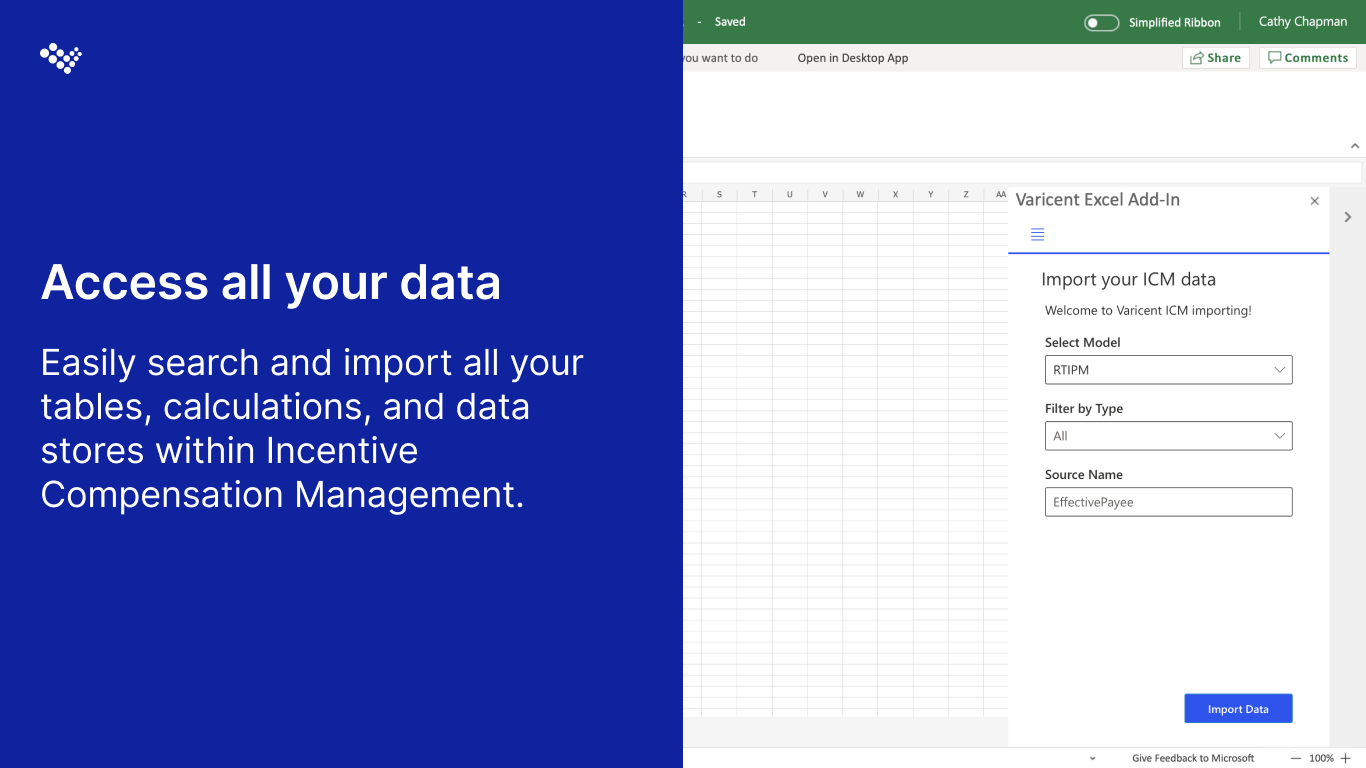
Task: Click the Welcome to Varicent ICM importing text
Action: click(x=1148, y=311)
